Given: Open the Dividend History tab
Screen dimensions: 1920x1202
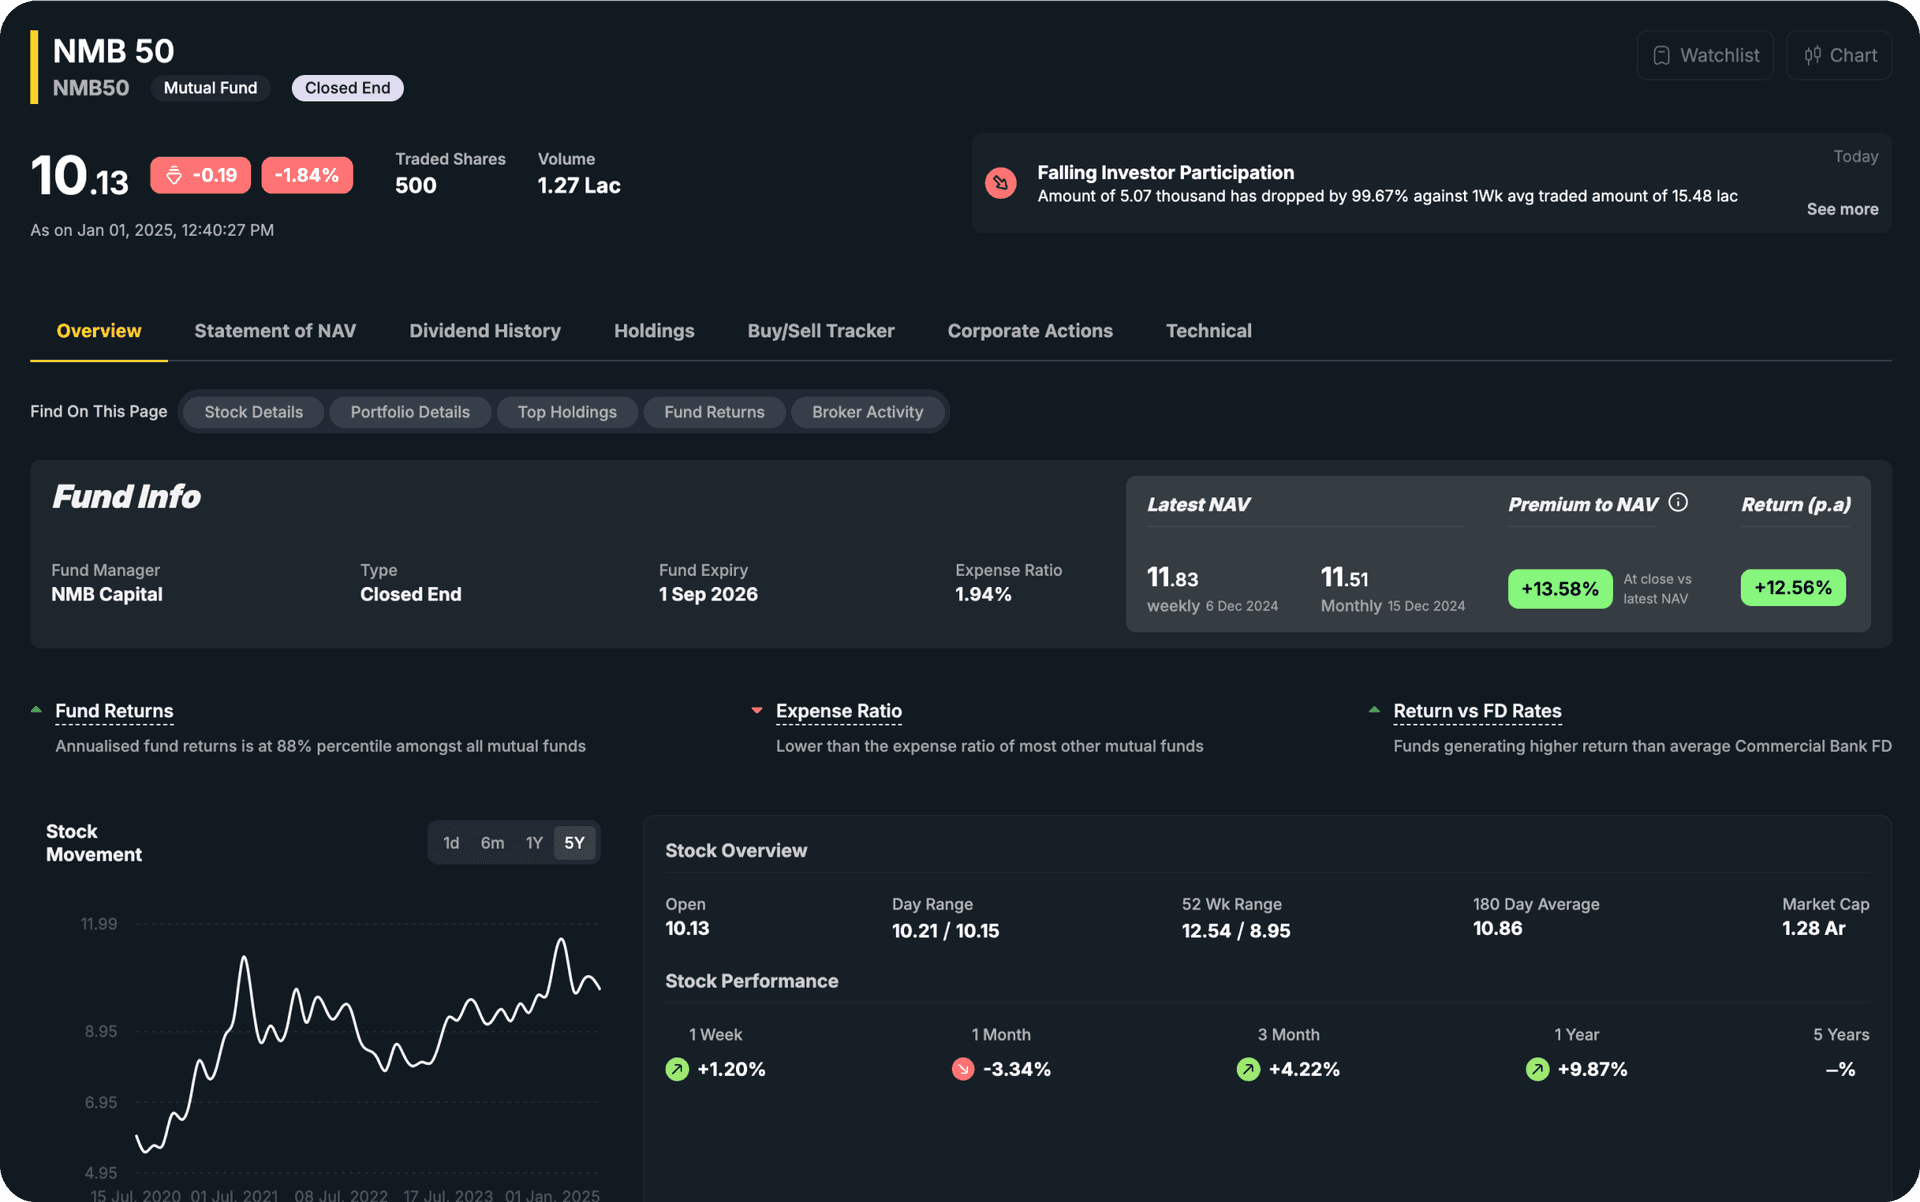Looking at the screenshot, I should pos(485,330).
